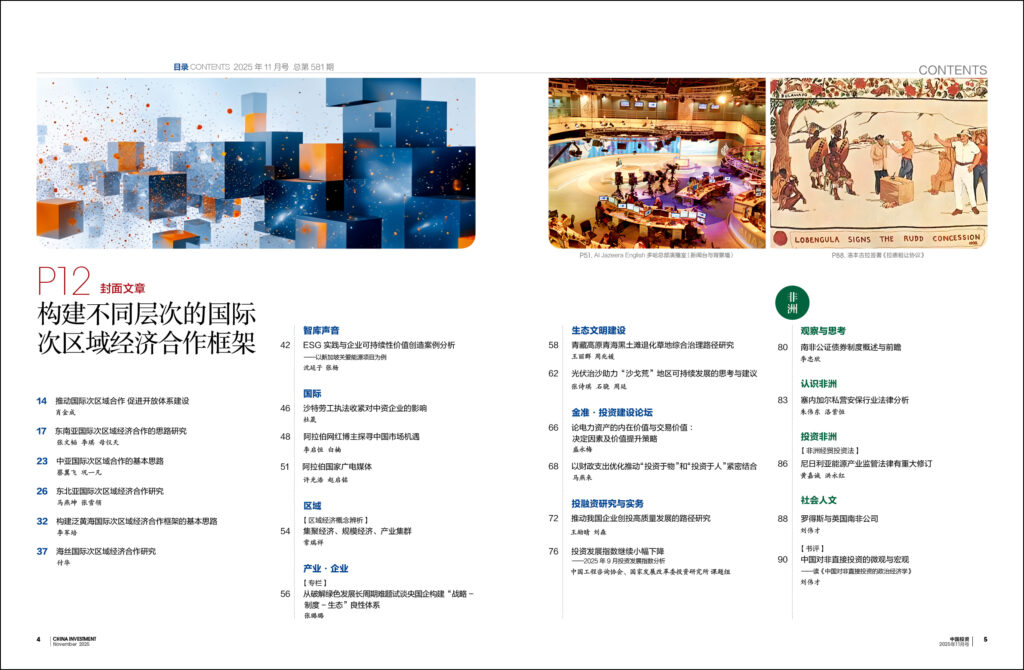Click the CONTENTS title at top right
Screen dimensions: 1024x670
click(x=952, y=70)
